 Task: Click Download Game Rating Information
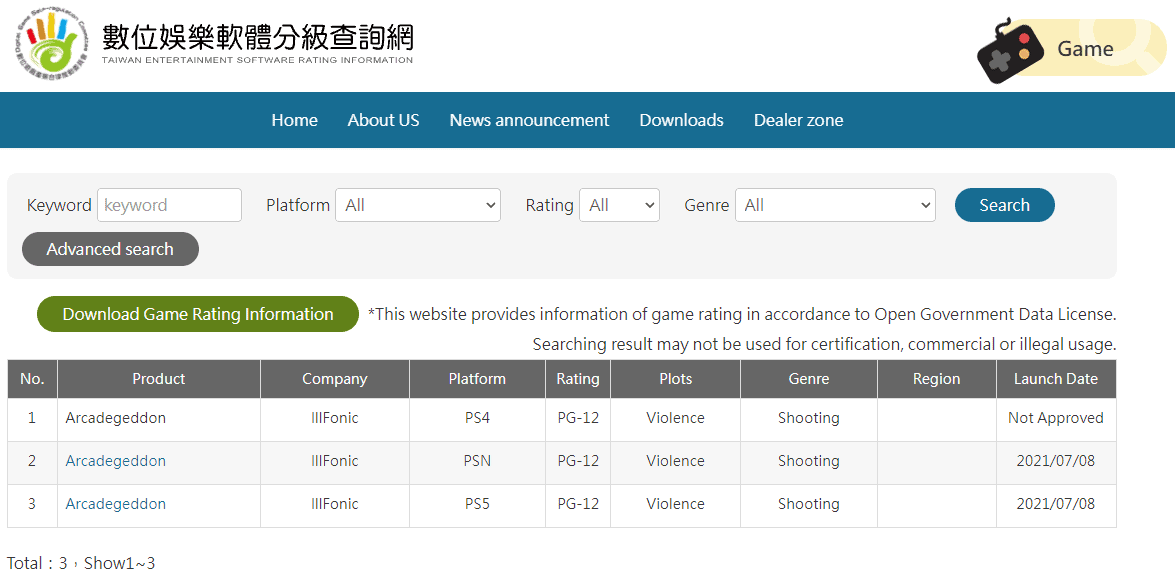(197, 313)
